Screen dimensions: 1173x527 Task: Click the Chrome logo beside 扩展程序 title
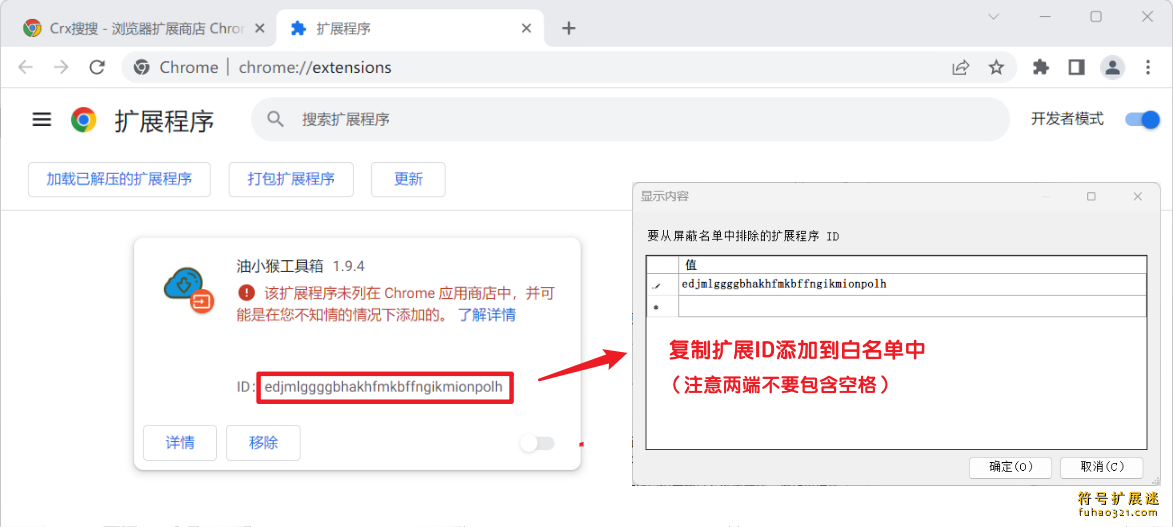click(x=84, y=120)
